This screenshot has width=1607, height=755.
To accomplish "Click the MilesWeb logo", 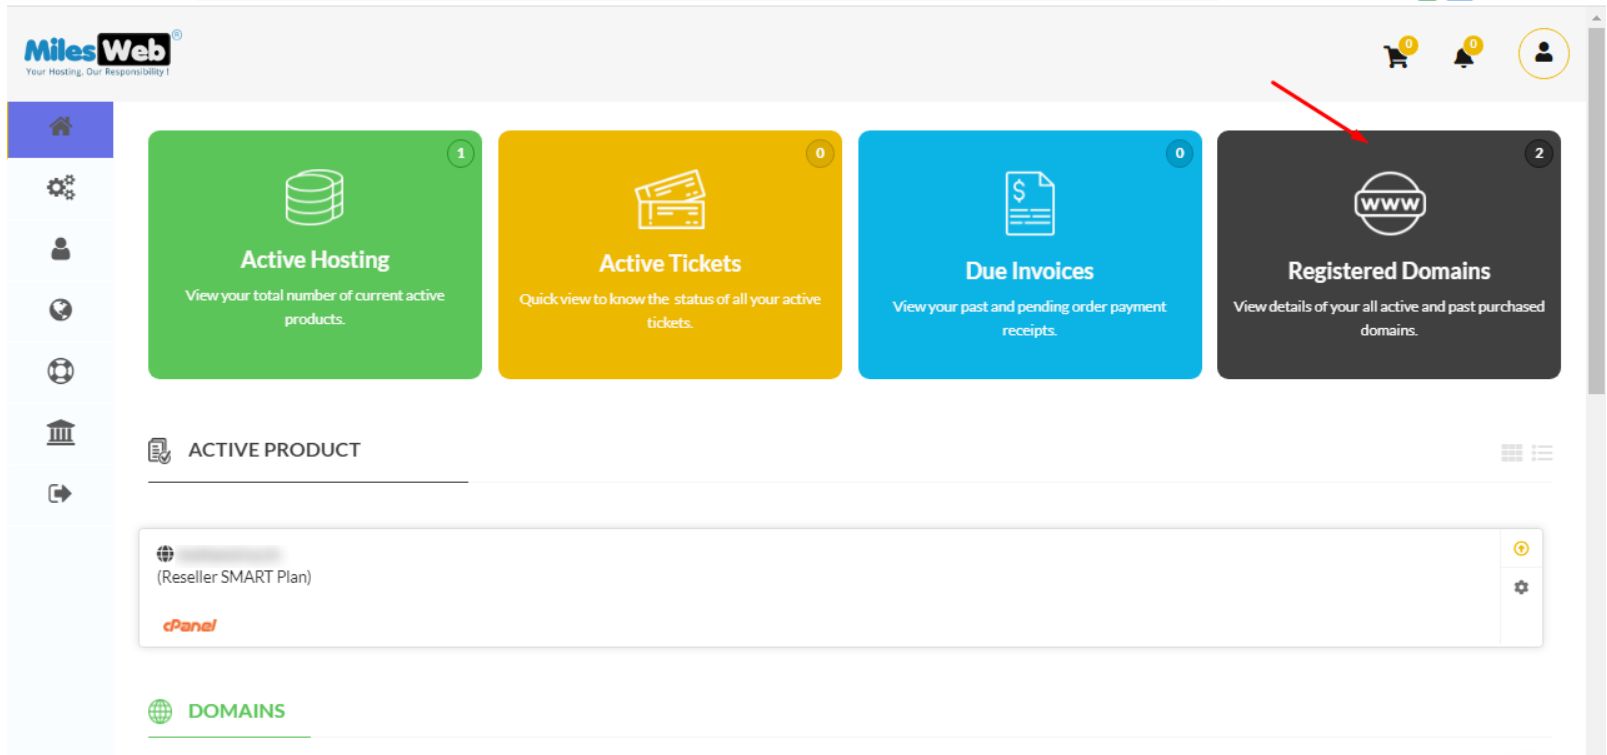I will point(100,53).
